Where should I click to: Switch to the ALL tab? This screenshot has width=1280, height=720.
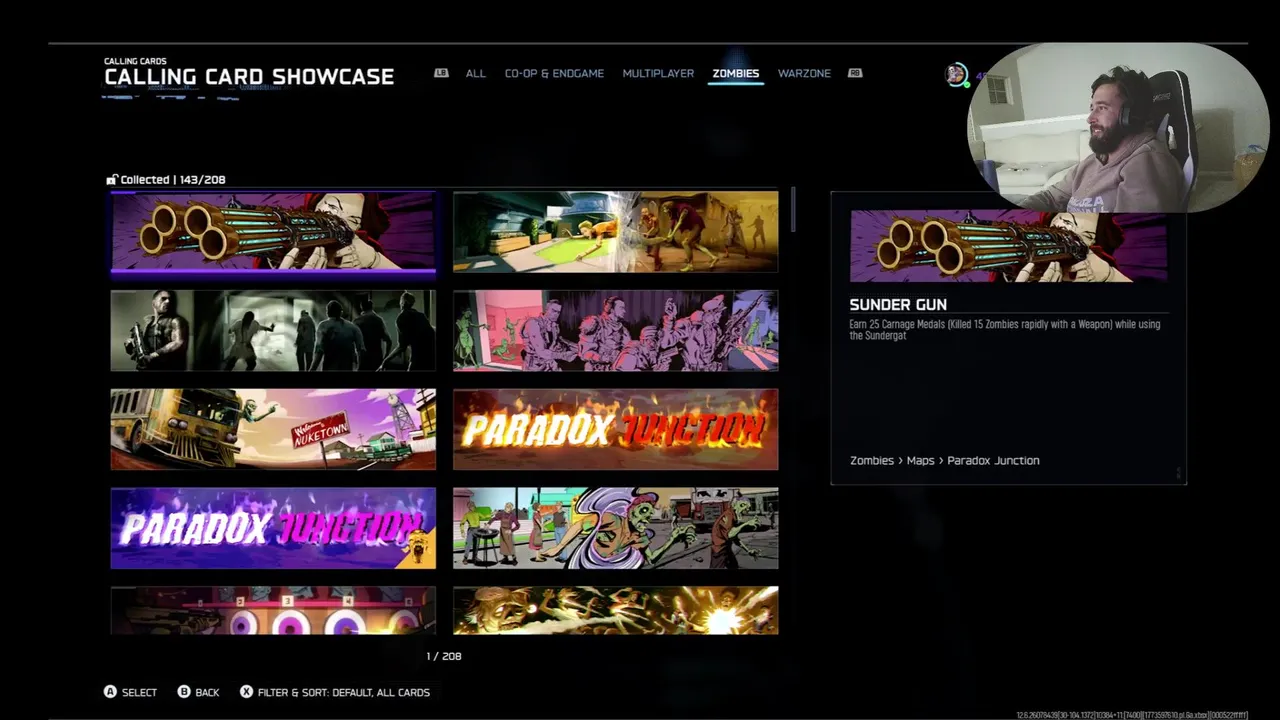point(475,73)
